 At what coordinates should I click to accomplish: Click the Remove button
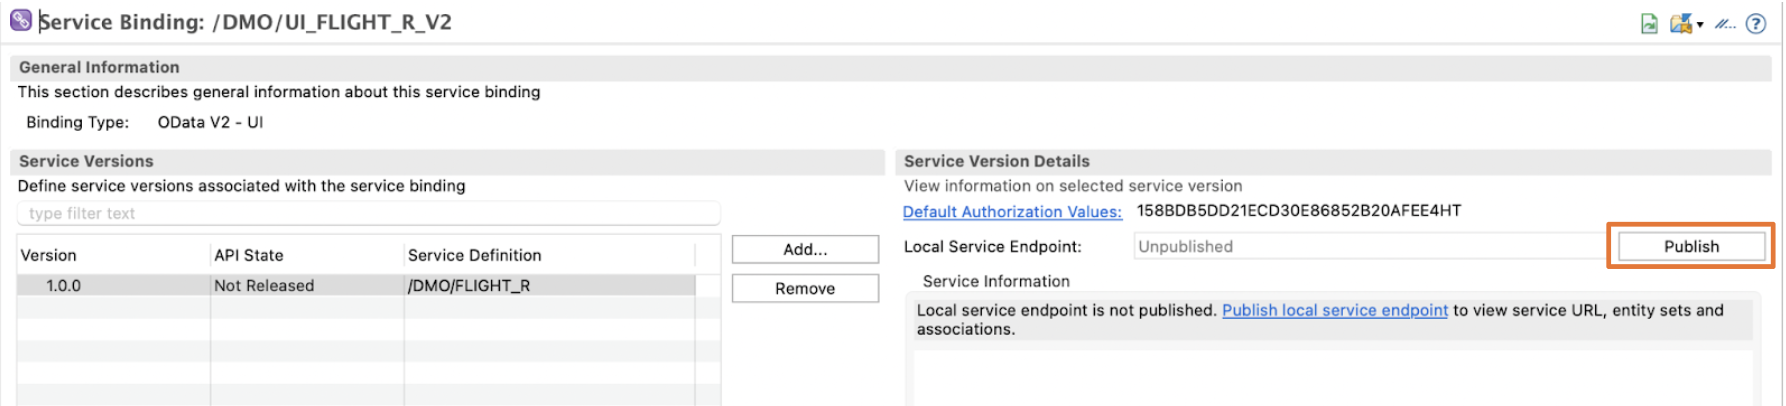(805, 288)
